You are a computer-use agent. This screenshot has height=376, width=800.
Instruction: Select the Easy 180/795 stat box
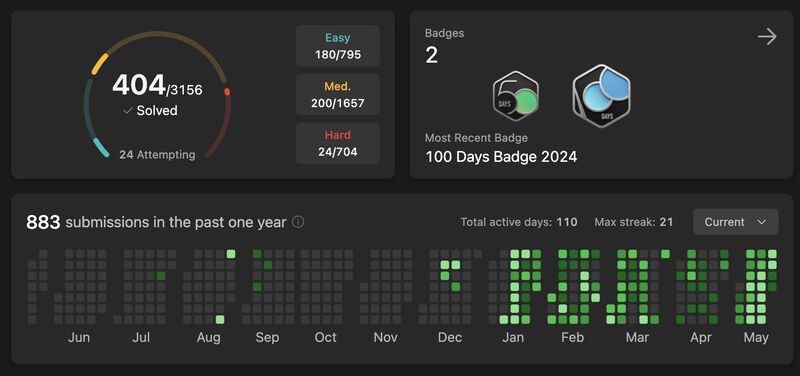338,46
